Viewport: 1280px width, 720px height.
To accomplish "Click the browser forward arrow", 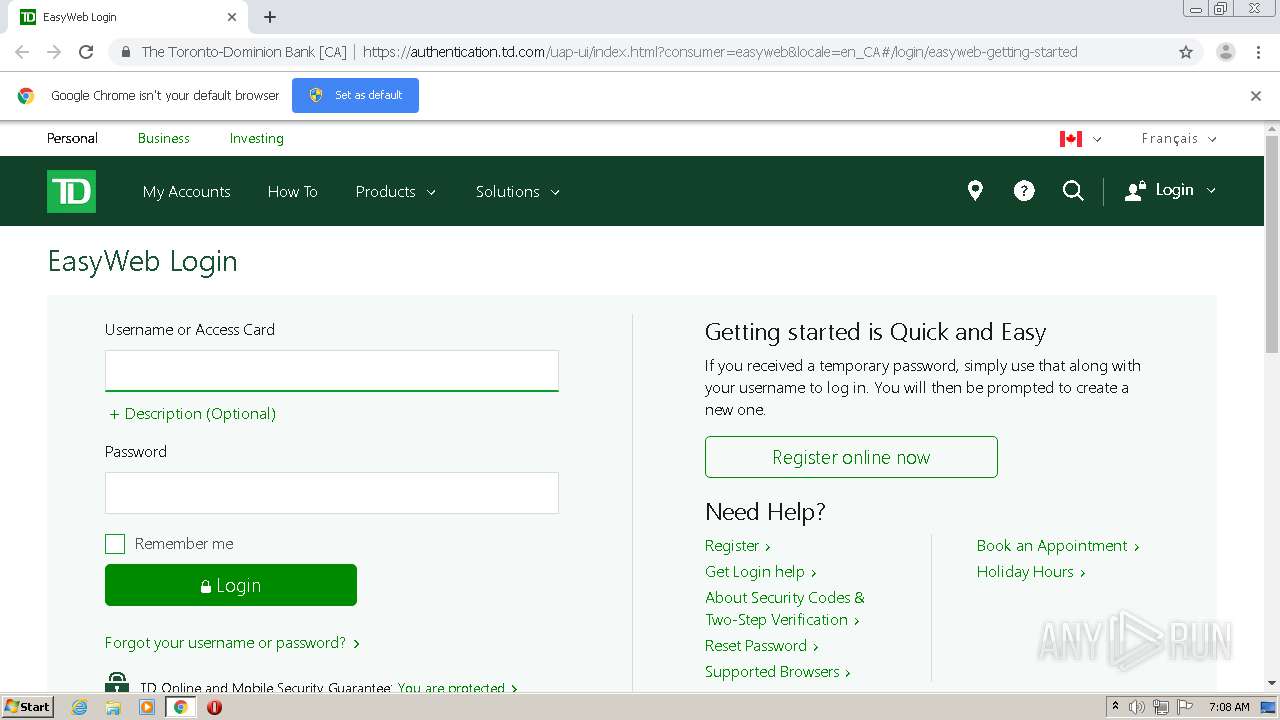I will pos(54,52).
